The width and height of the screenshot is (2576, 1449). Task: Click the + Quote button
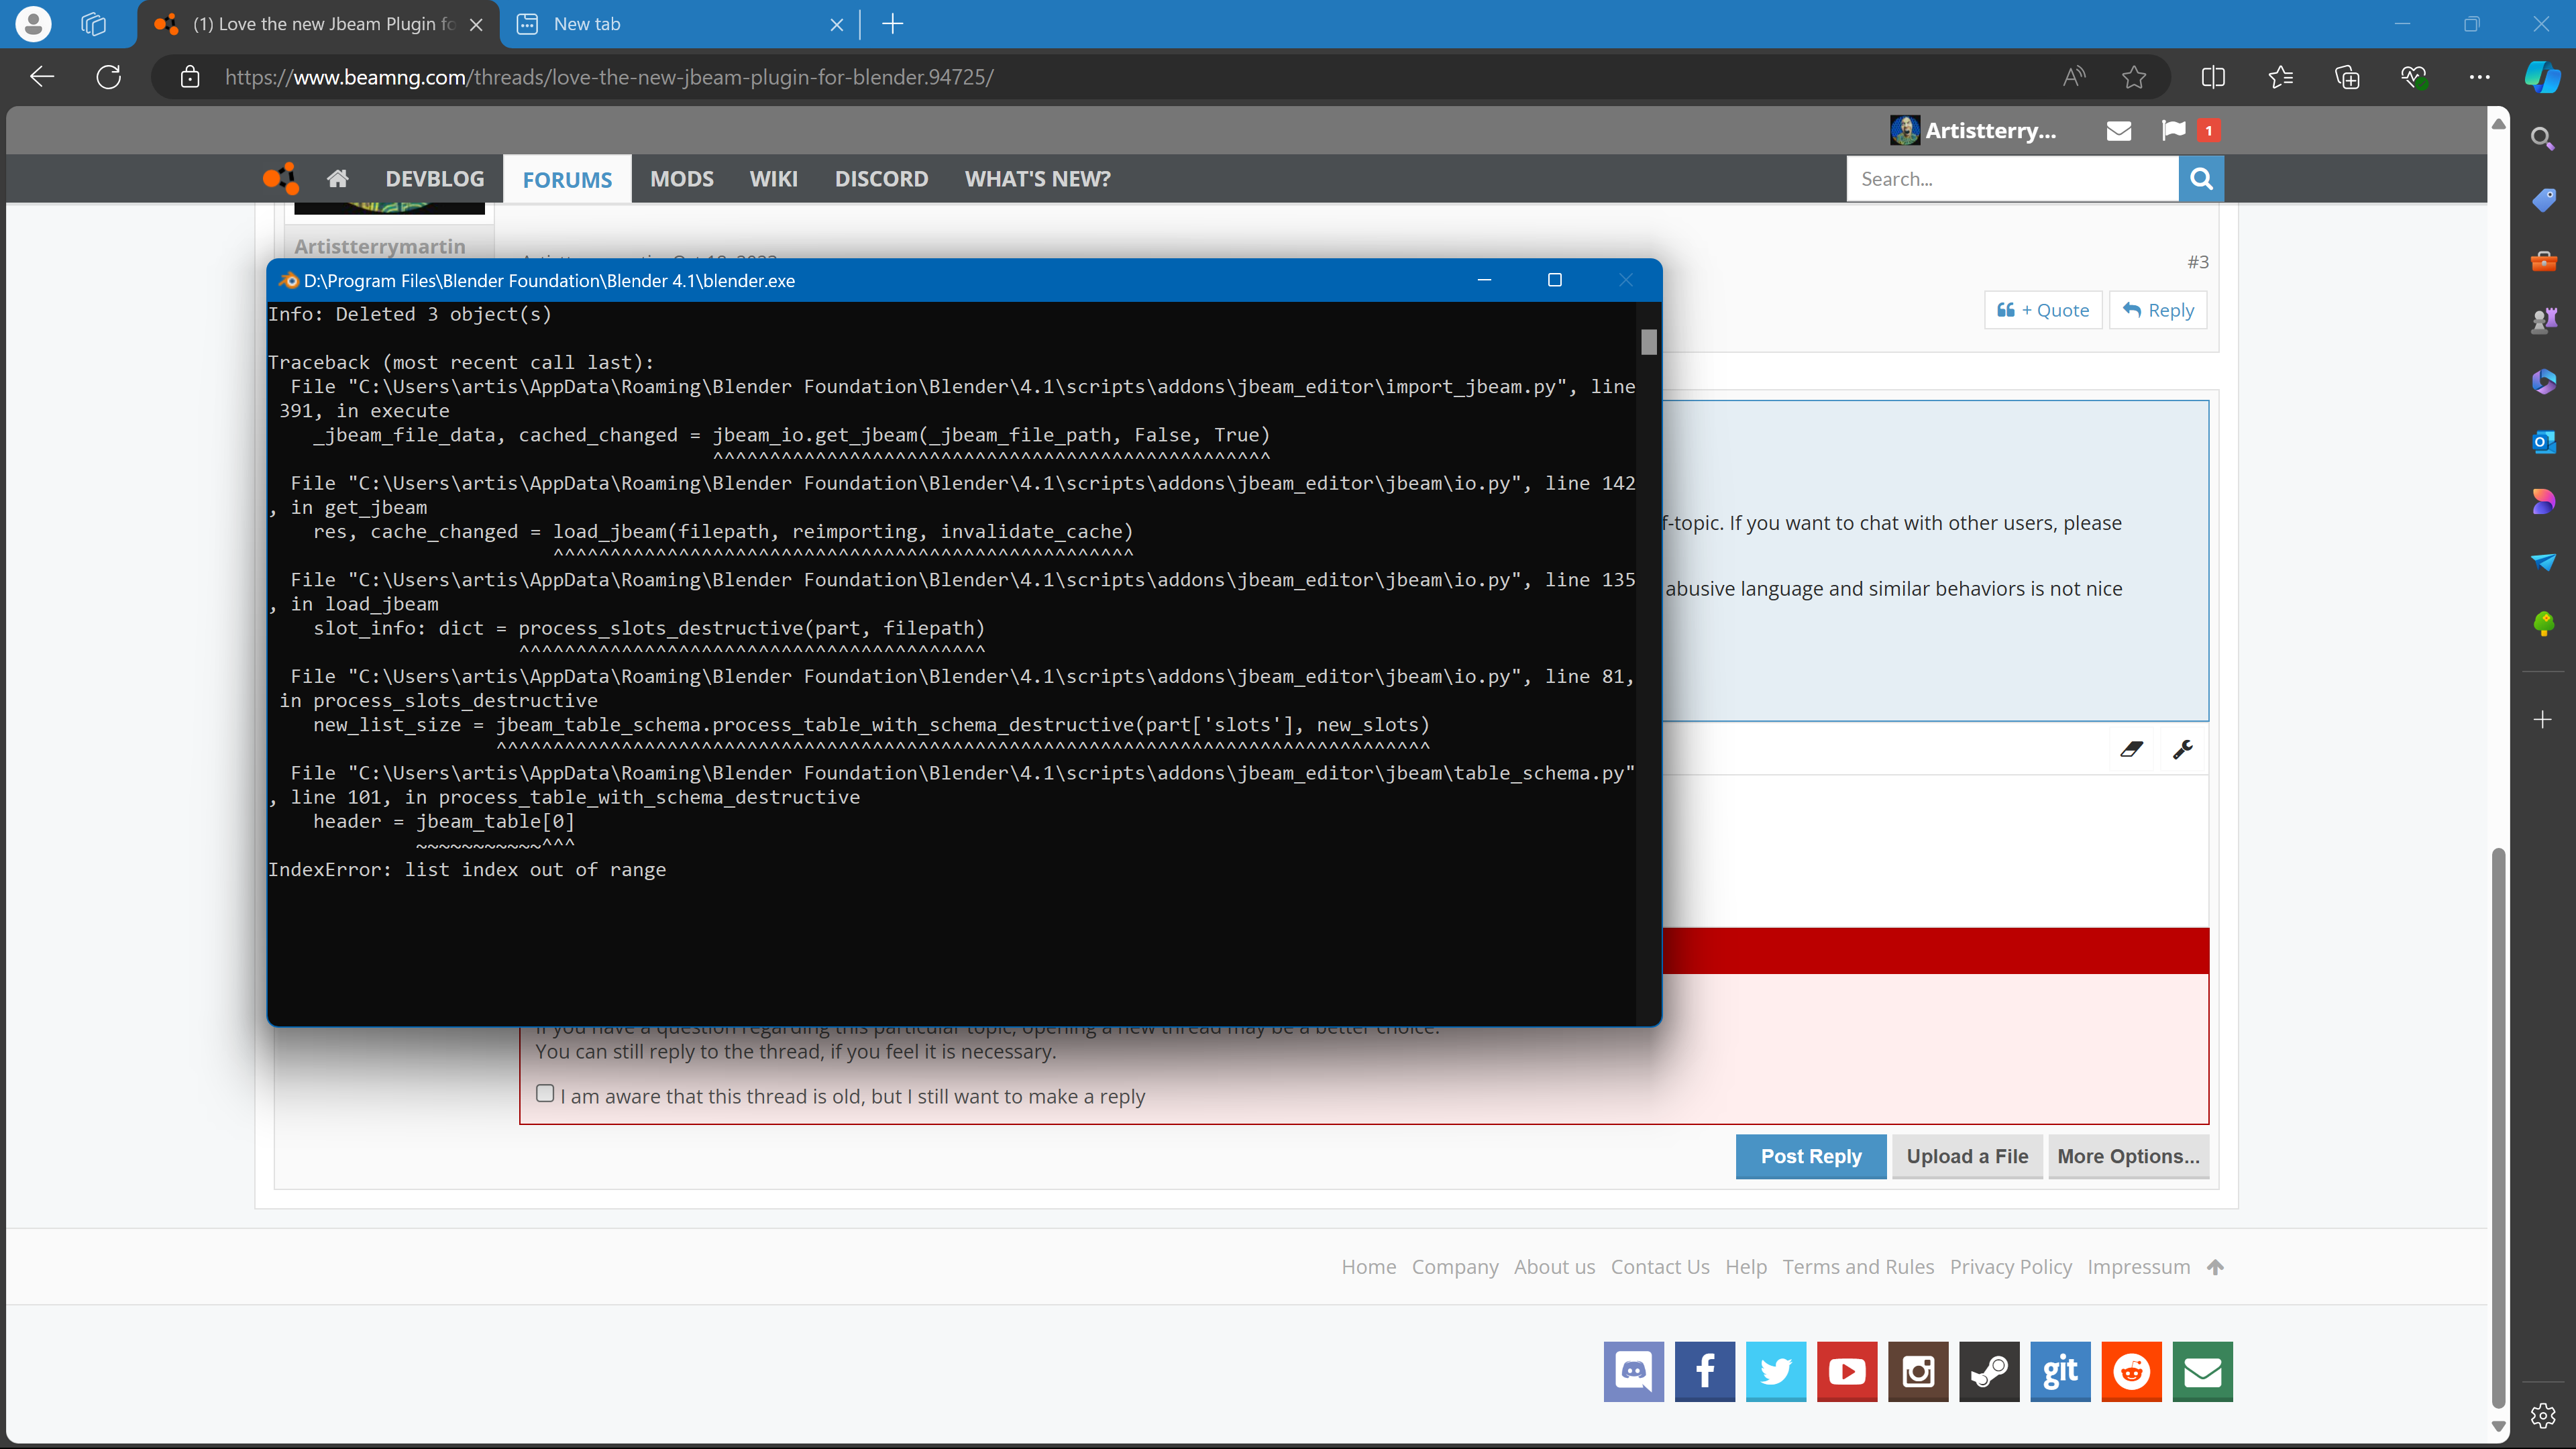[2043, 310]
